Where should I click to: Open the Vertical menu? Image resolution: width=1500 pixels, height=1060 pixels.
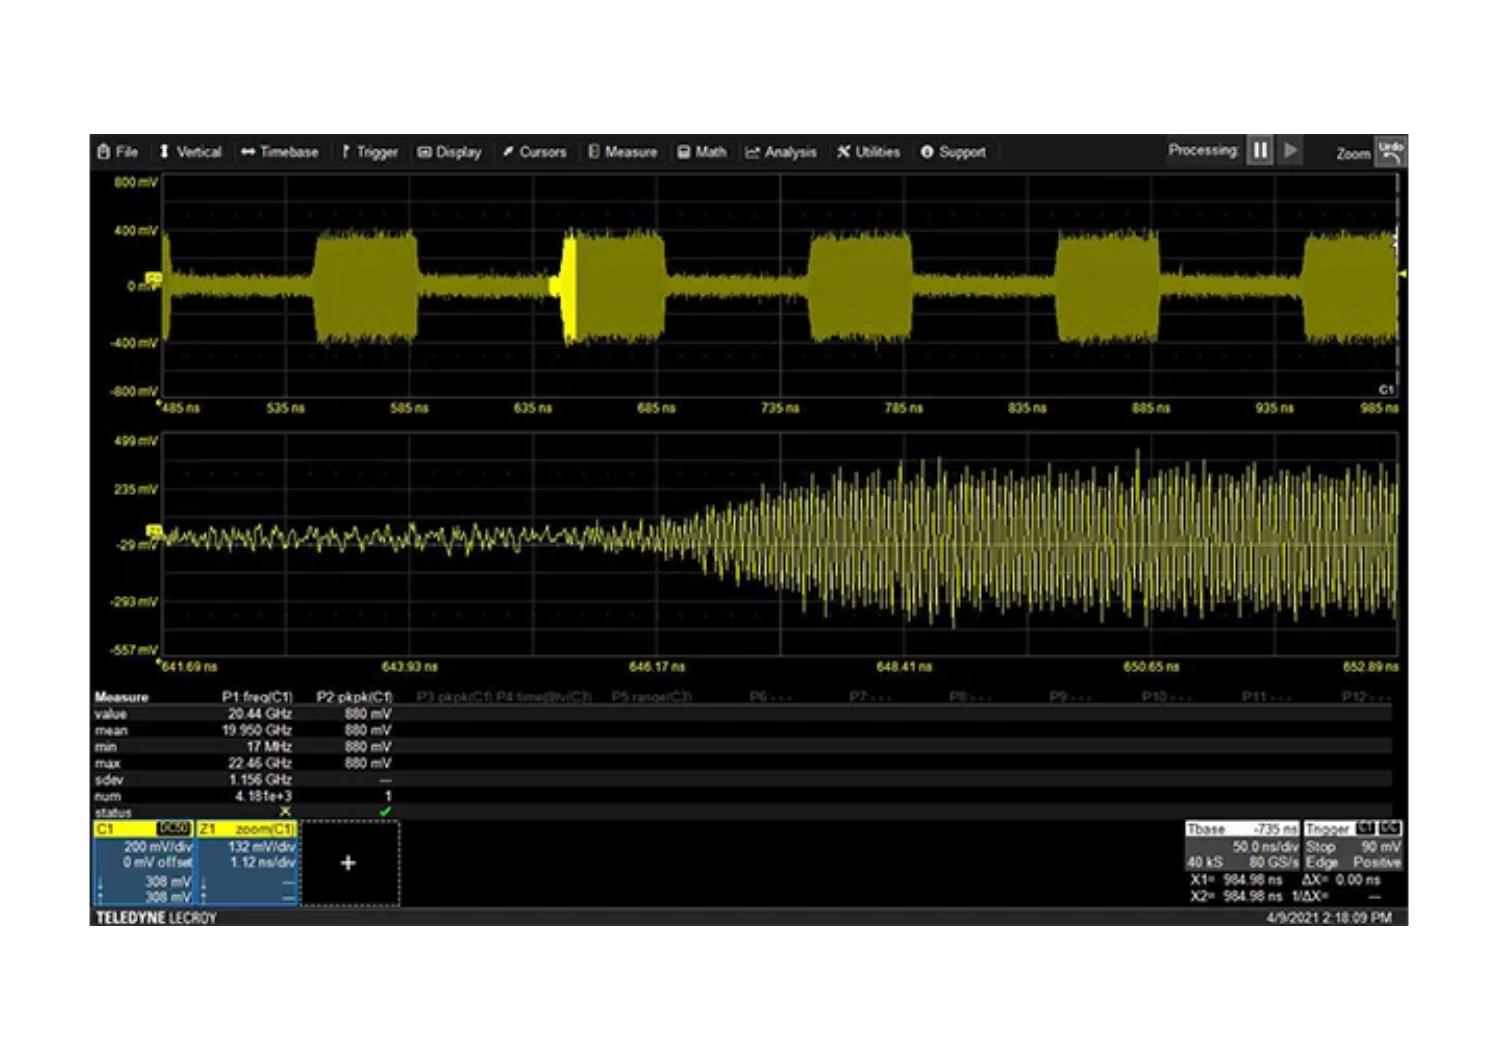(190, 152)
